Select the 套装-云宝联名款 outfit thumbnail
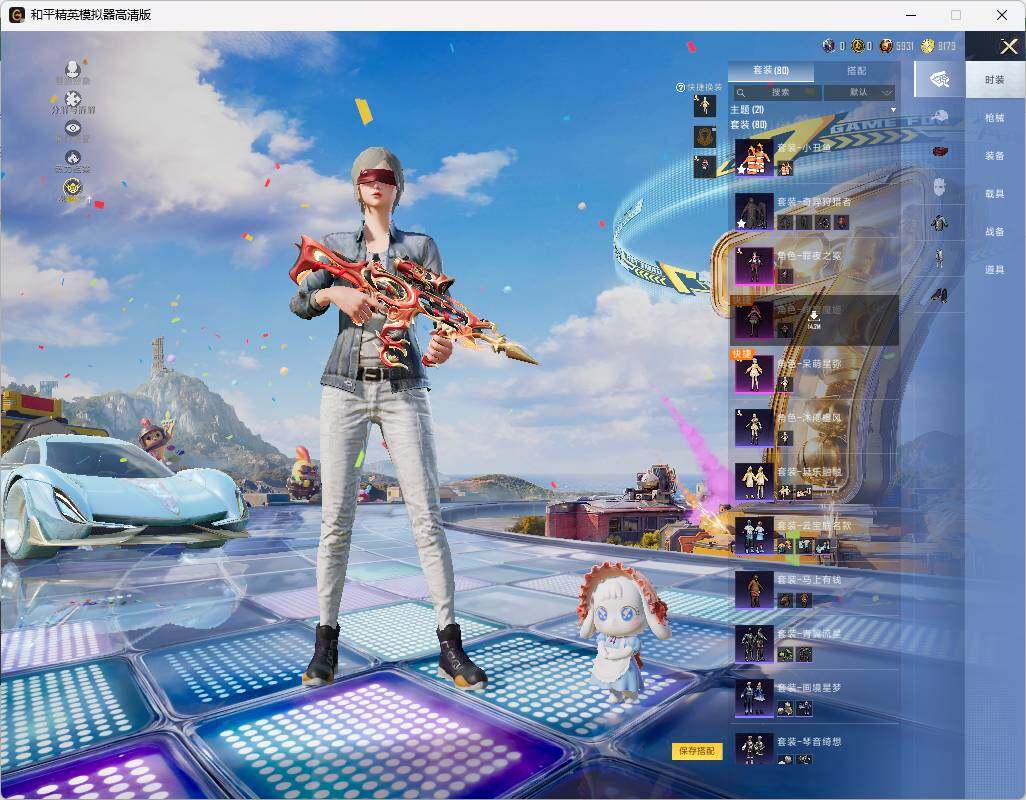The image size is (1026, 800). [x=754, y=536]
